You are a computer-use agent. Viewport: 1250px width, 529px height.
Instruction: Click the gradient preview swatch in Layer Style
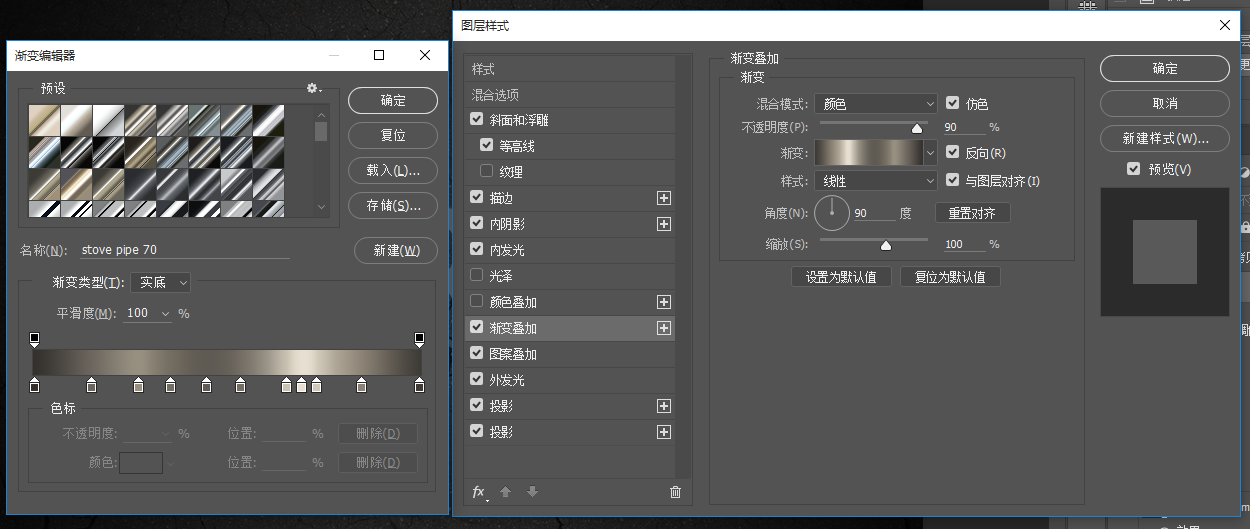(x=869, y=153)
